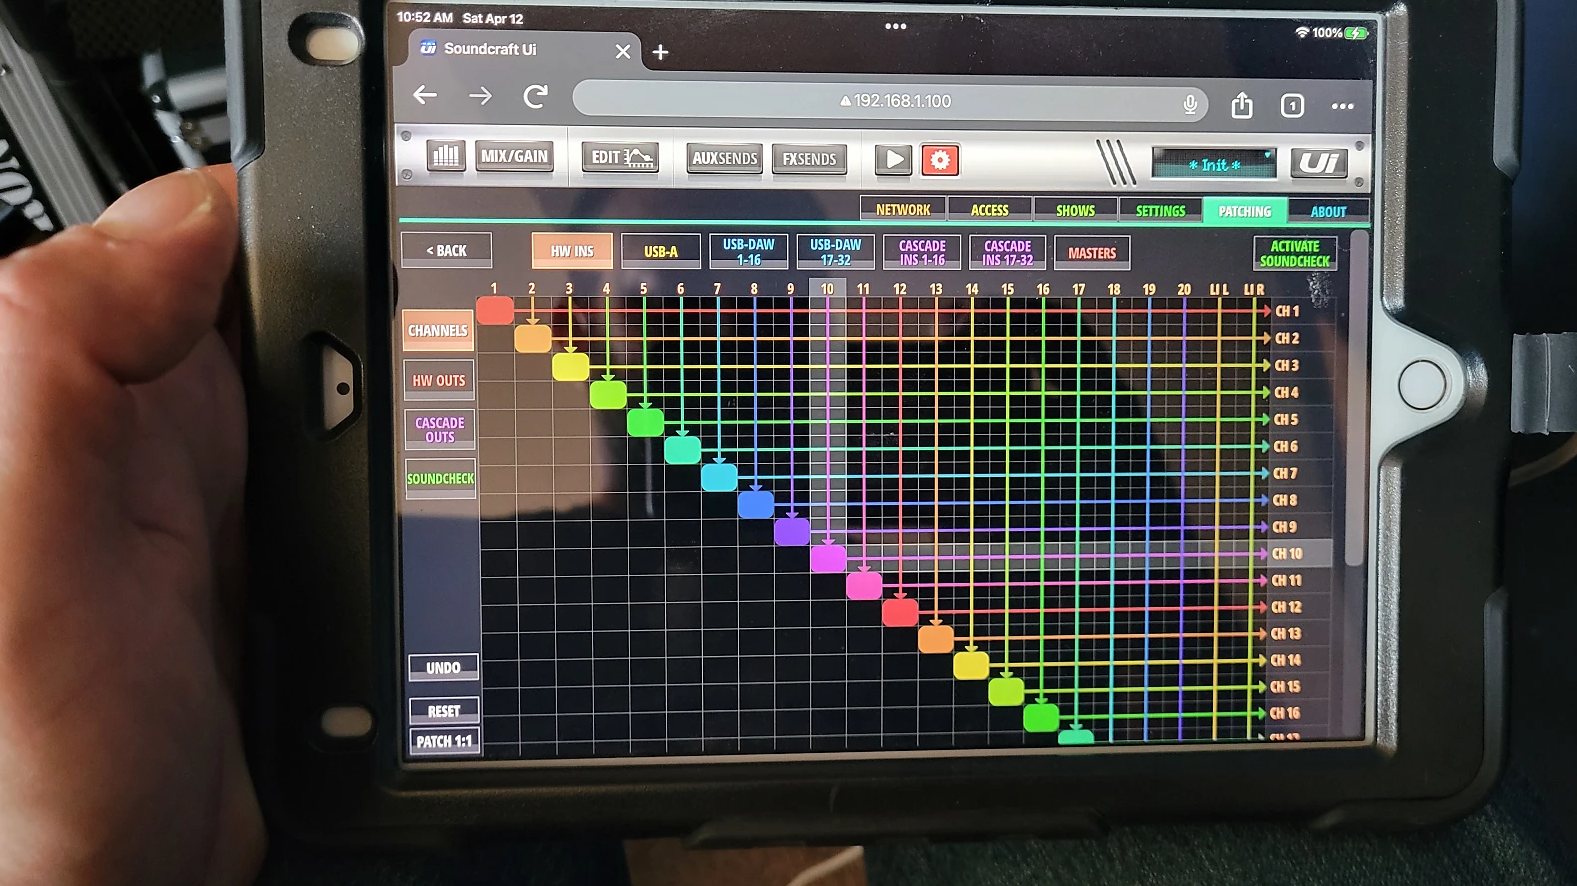Select the CH 16 row label
This screenshot has width=1577, height=886.
[1285, 713]
